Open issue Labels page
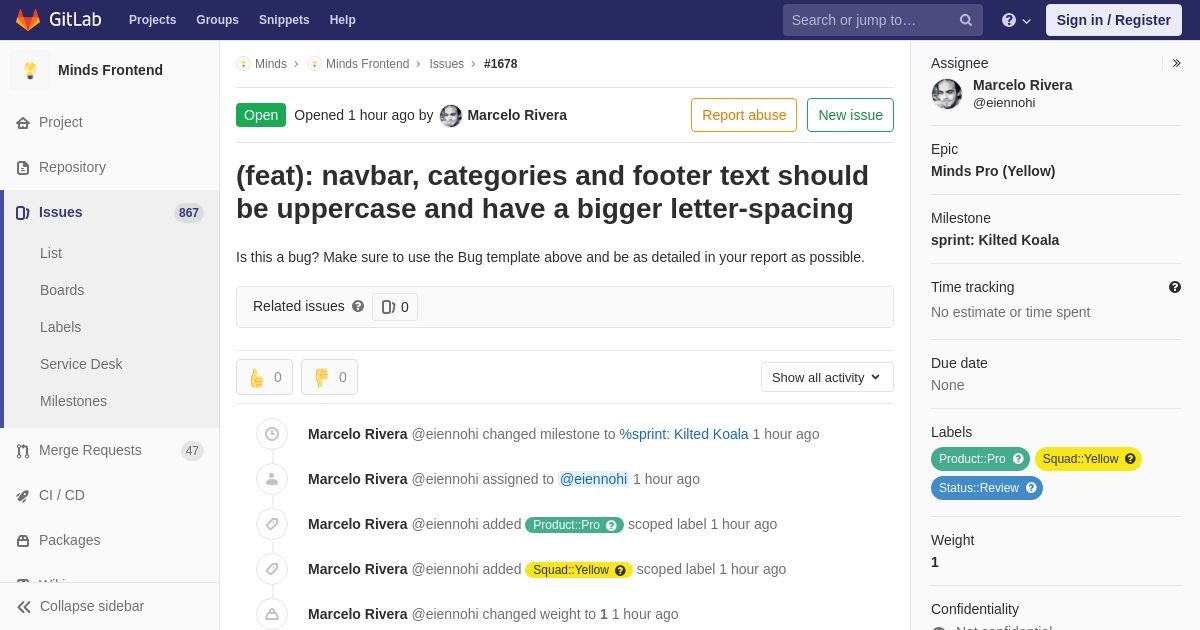1200x630 pixels. click(x=60, y=327)
